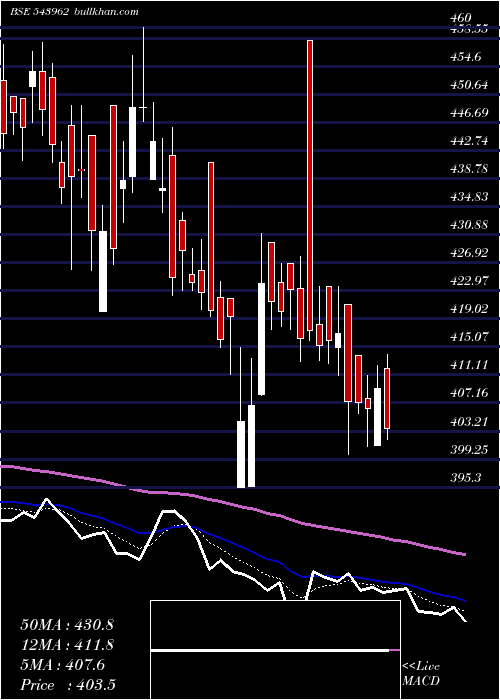Click the Price : 403.5 readout
The height and width of the screenshot is (700, 500).
pyautogui.click(x=69, y=685)
